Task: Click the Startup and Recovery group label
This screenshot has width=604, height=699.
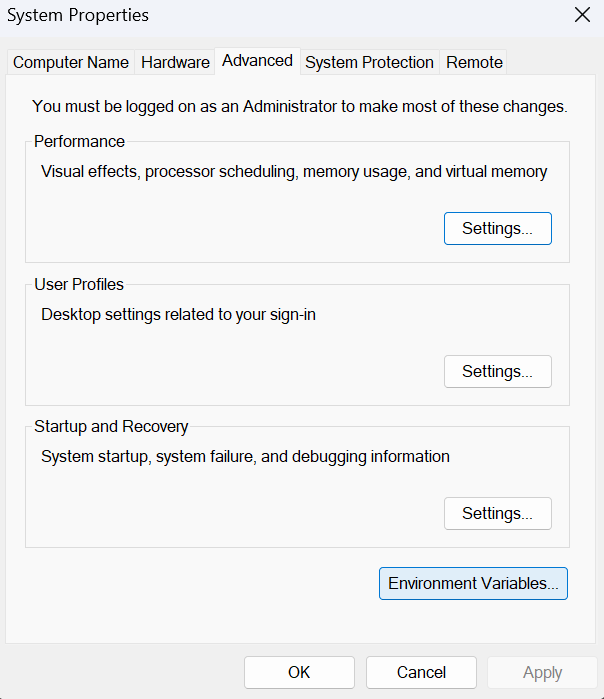Action: coord(111,426)
